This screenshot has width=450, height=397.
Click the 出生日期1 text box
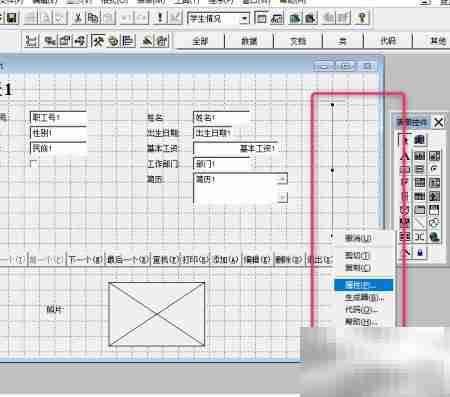tap(213, 133)
